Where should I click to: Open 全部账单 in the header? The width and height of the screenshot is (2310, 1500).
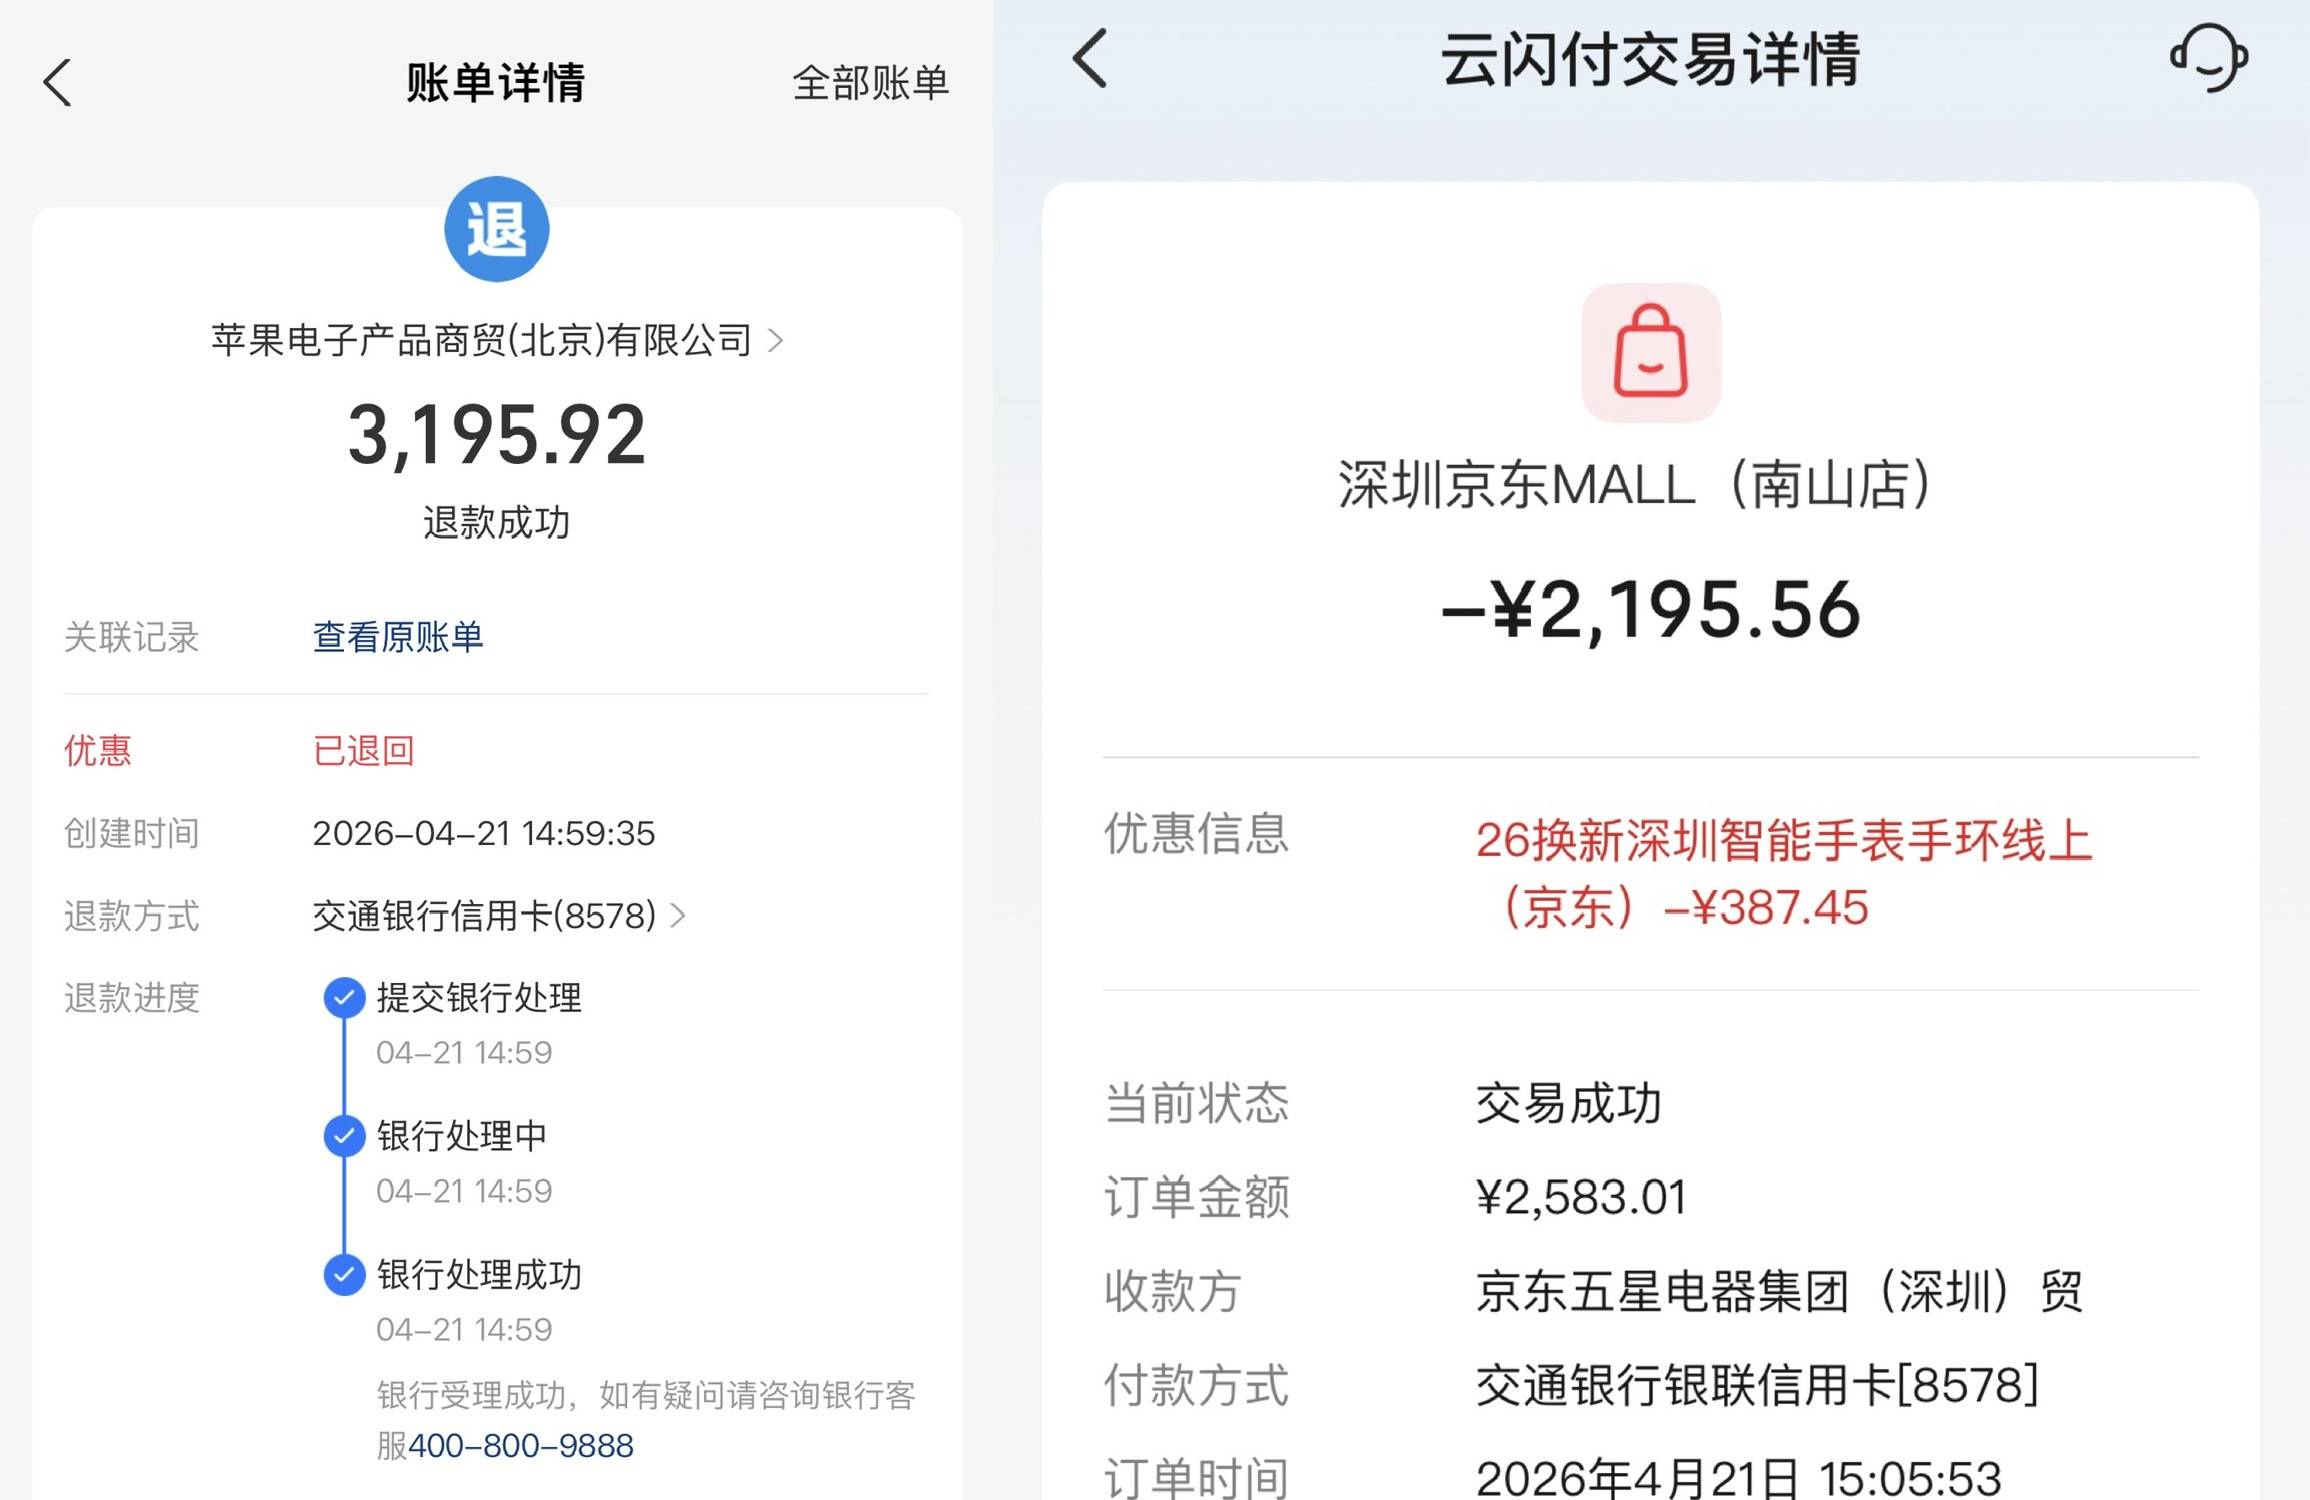(870, 82)
